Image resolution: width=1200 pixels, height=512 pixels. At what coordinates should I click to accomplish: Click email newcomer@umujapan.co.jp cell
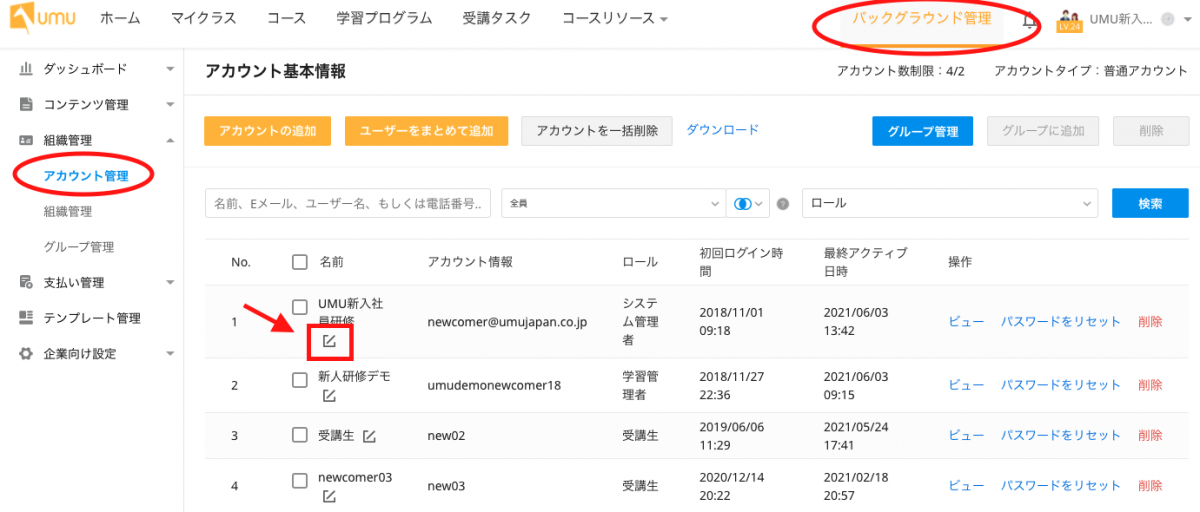pos(507,322)
